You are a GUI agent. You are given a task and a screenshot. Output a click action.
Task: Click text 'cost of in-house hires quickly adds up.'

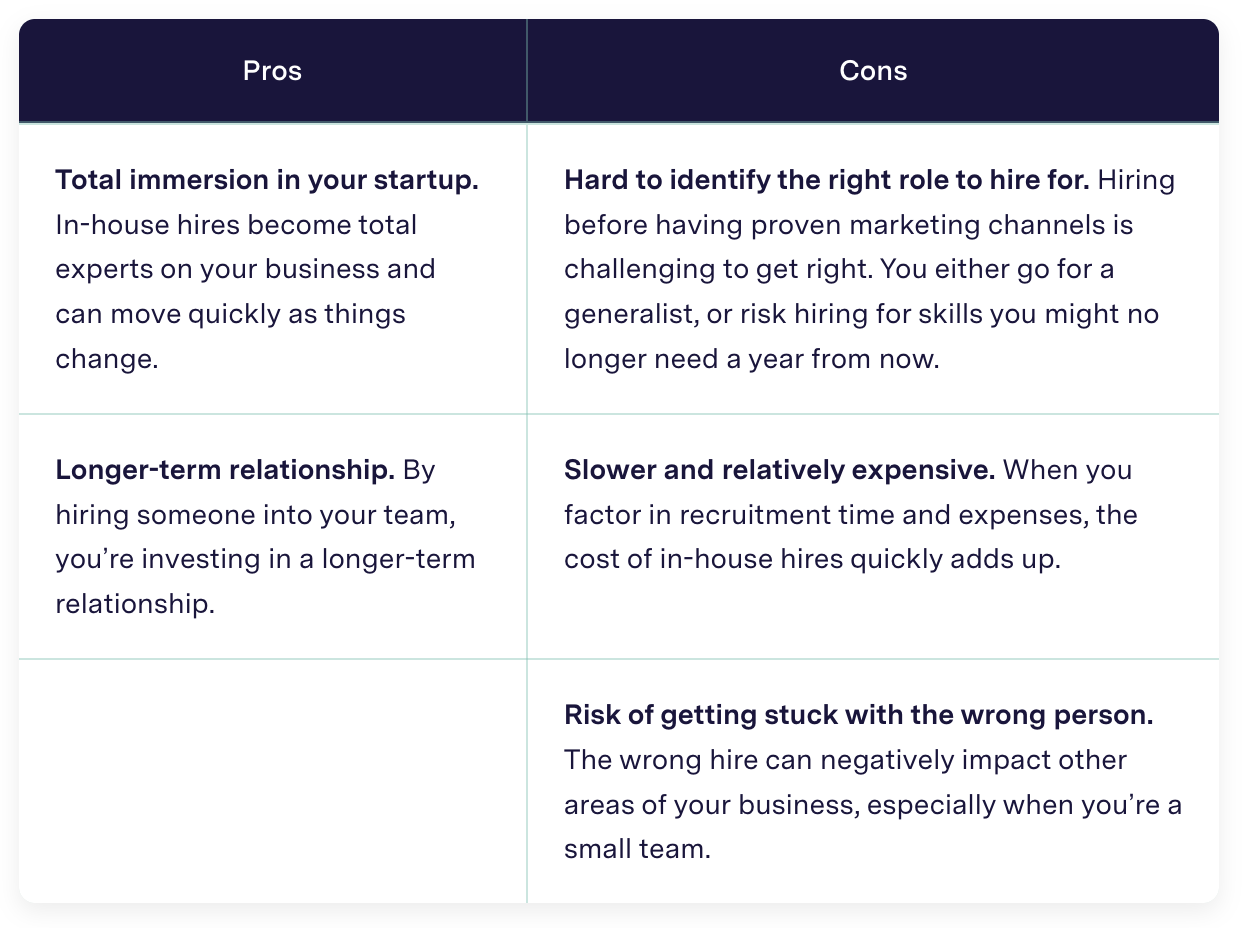coord(811,560)
